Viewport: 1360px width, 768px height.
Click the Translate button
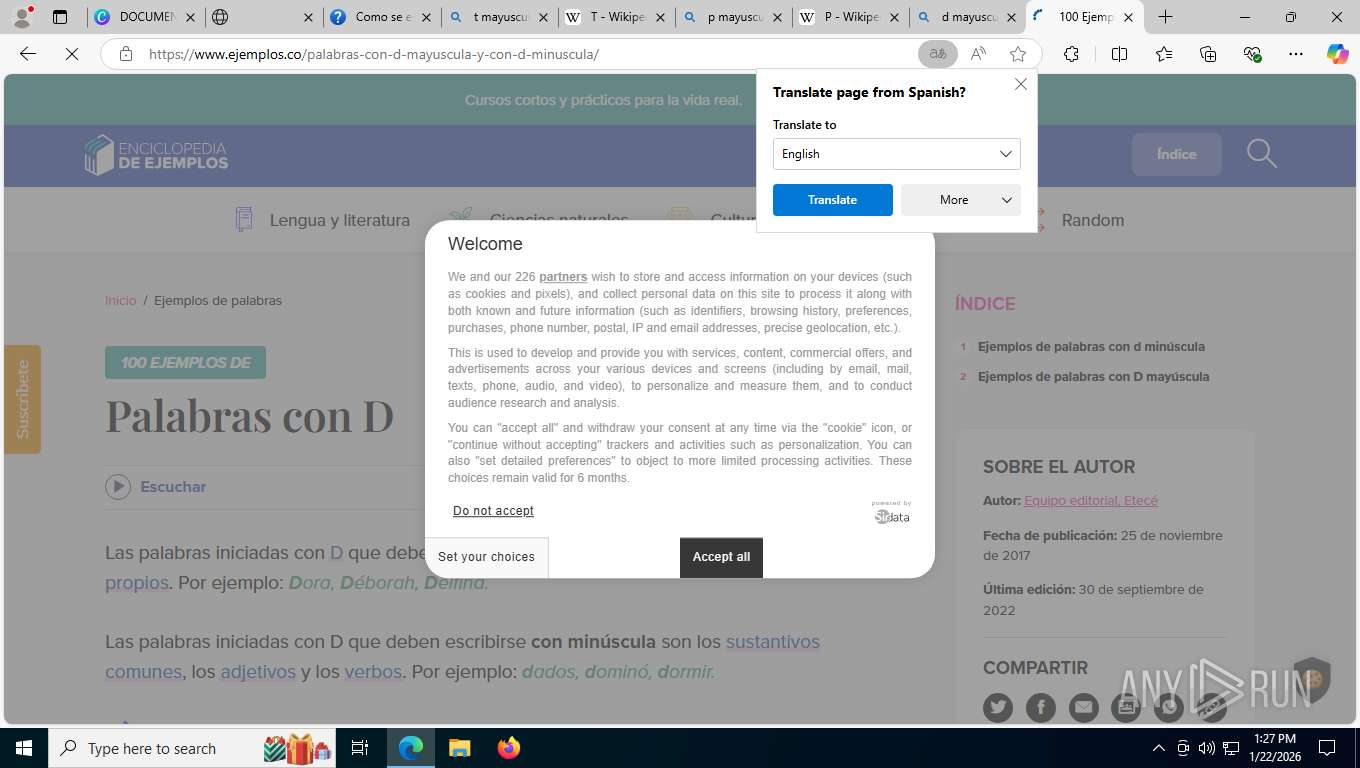click(x=832, y=200)
